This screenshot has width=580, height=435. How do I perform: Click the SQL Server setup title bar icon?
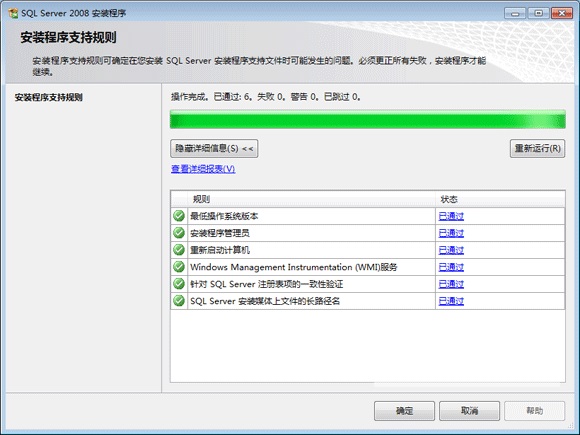[13, 13]
